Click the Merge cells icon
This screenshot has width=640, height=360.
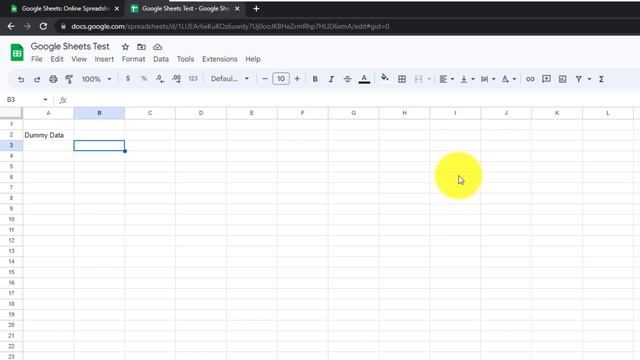tap(418, 79)
